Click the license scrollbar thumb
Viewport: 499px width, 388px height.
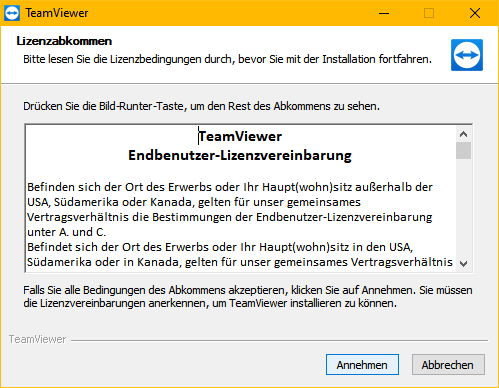(x=463, y=151)
